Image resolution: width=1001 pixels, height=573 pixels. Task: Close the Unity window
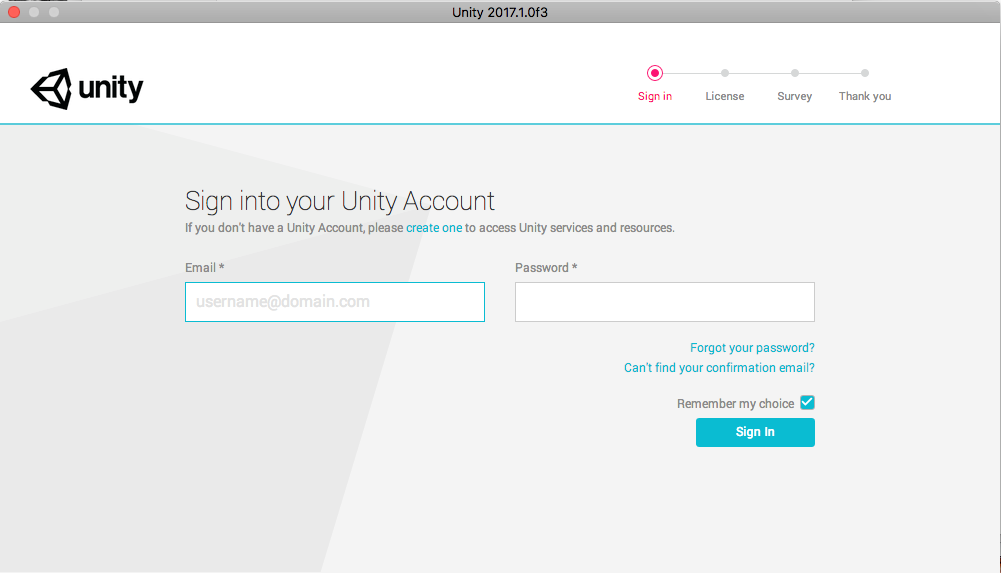[14, 12]
